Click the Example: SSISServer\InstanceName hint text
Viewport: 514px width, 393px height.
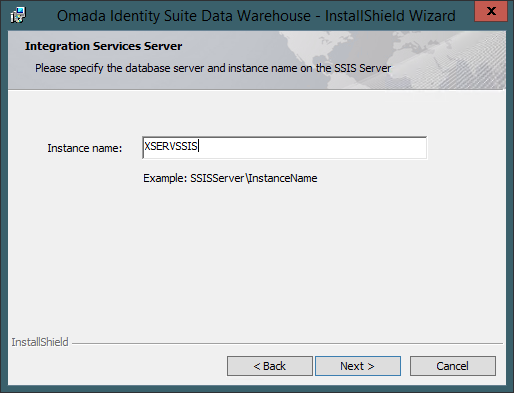(x=230, y=178)
